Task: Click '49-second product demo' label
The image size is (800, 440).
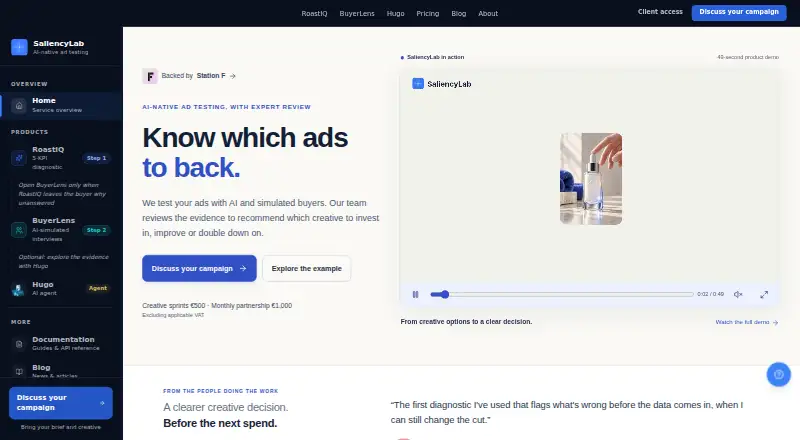Action: point(747,57)
